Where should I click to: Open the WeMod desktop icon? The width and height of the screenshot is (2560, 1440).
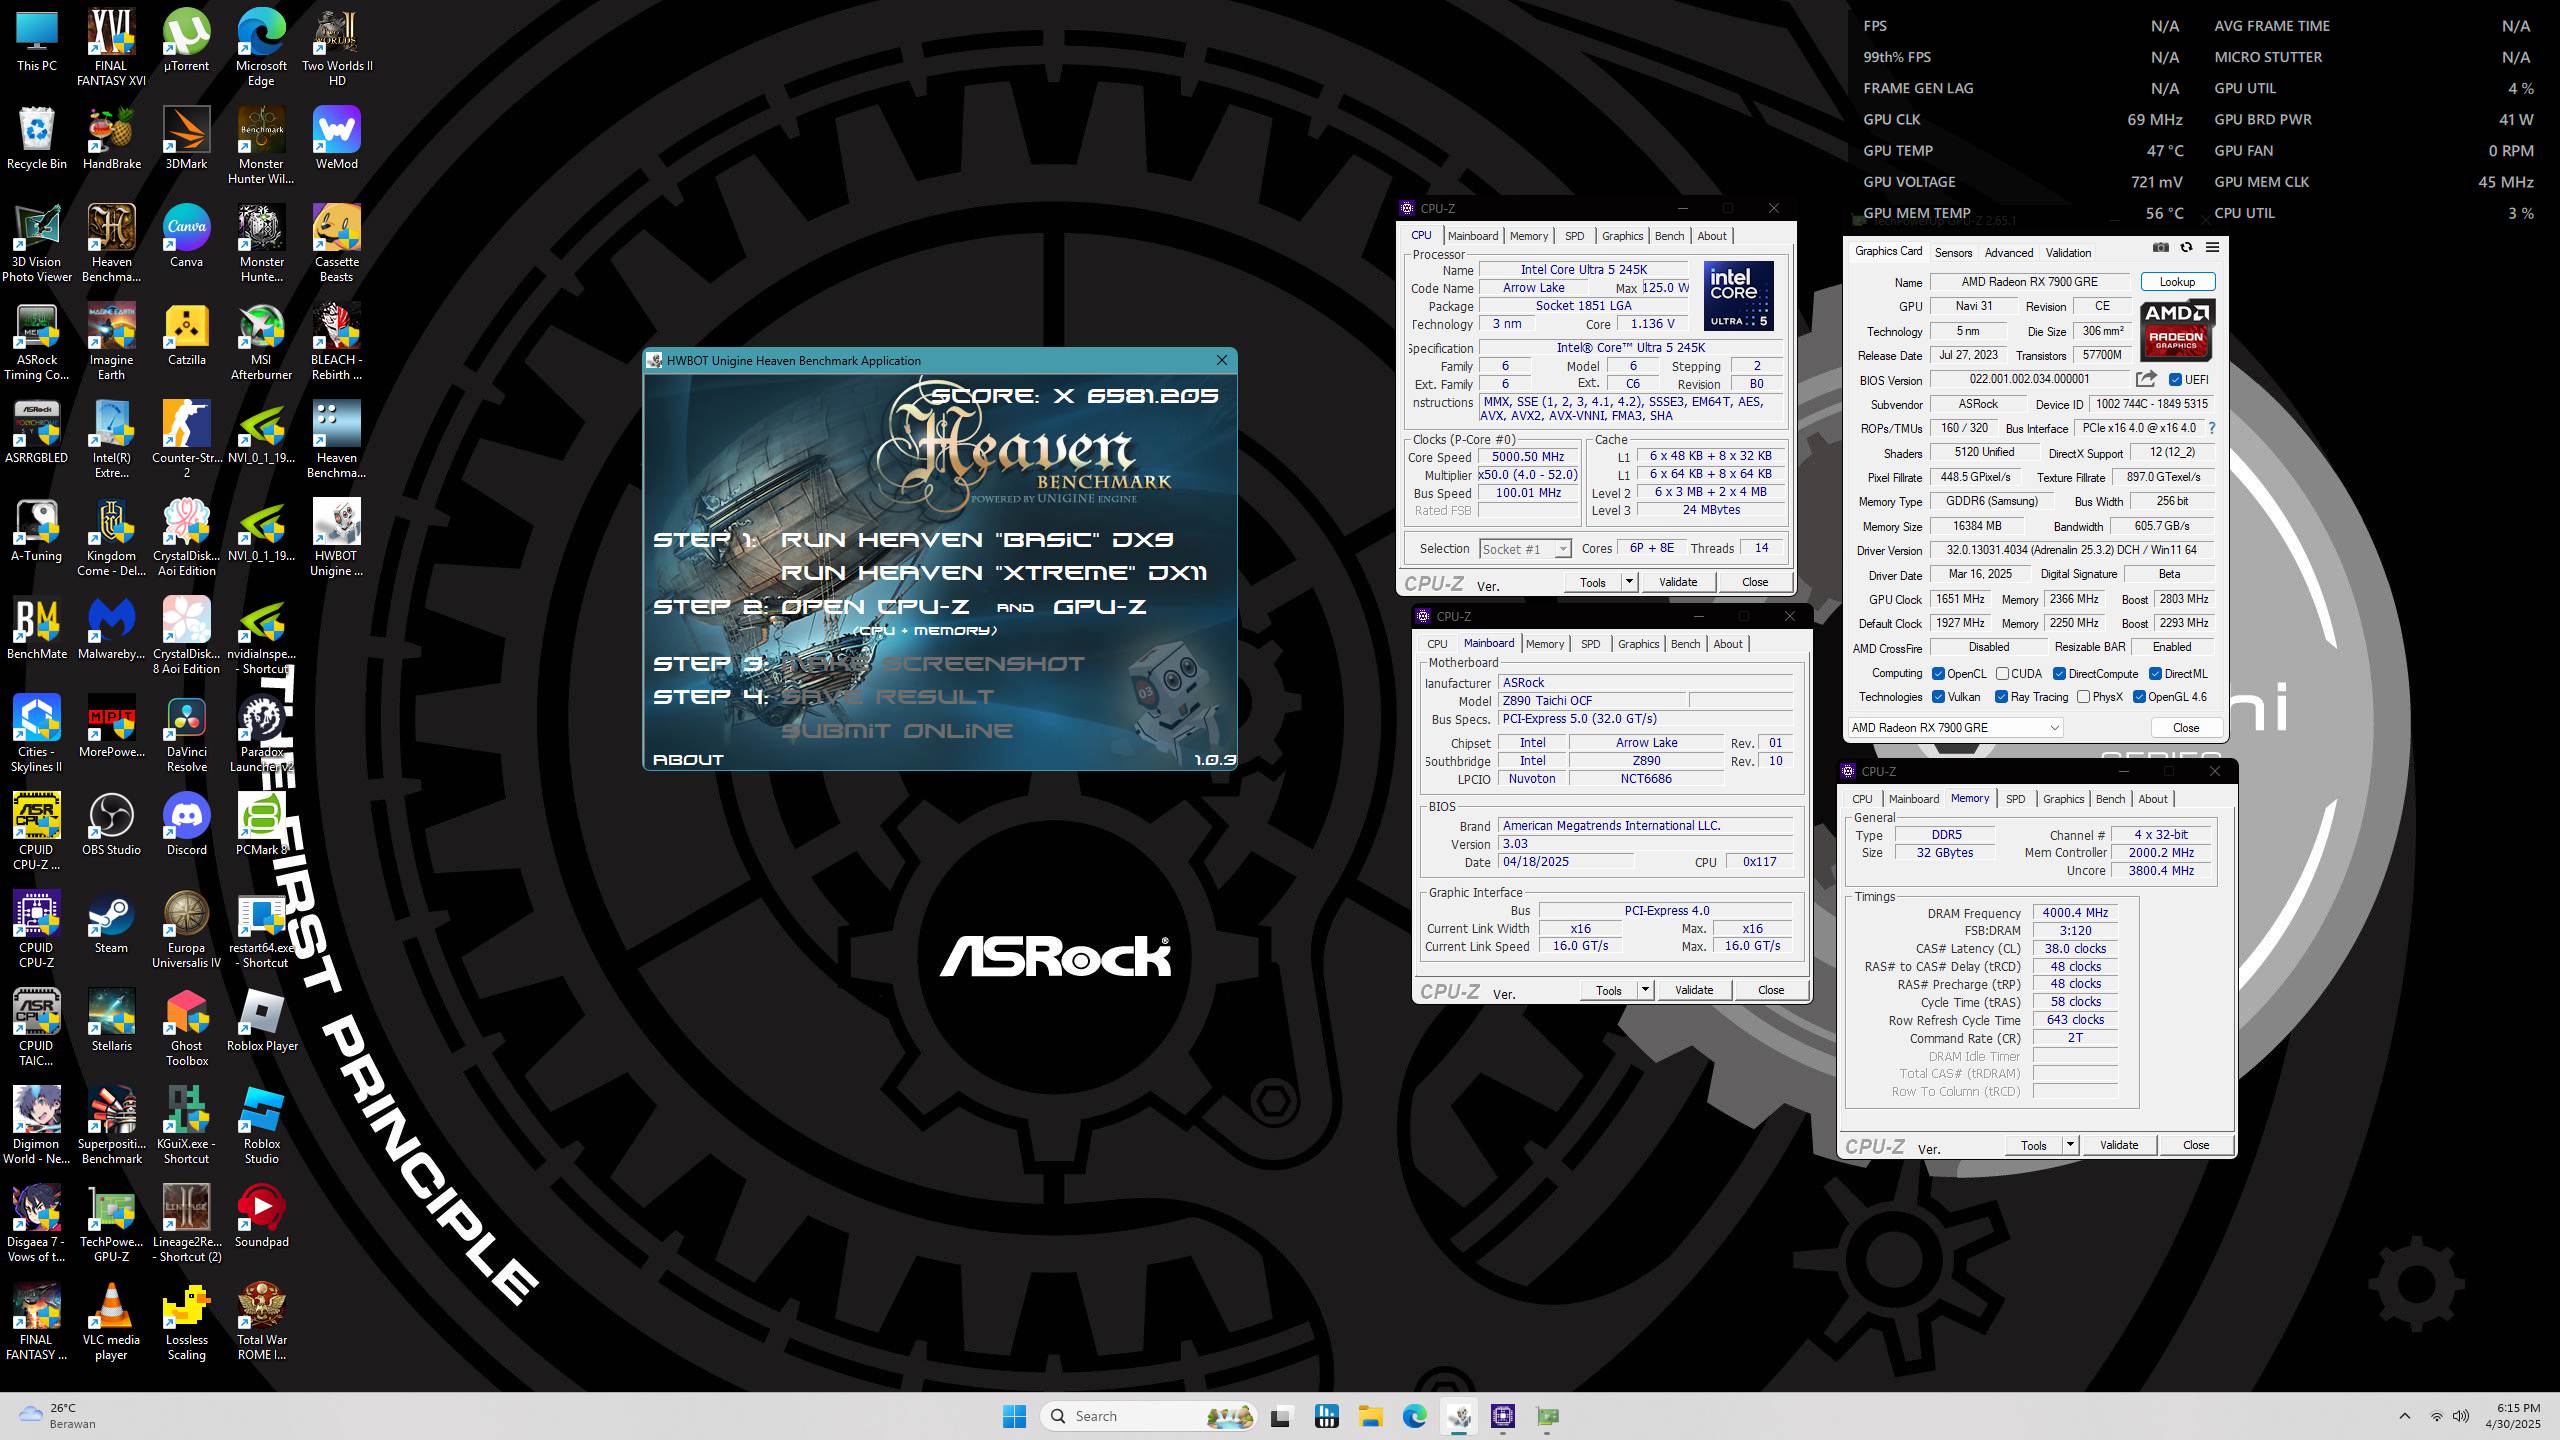point(336,139)
